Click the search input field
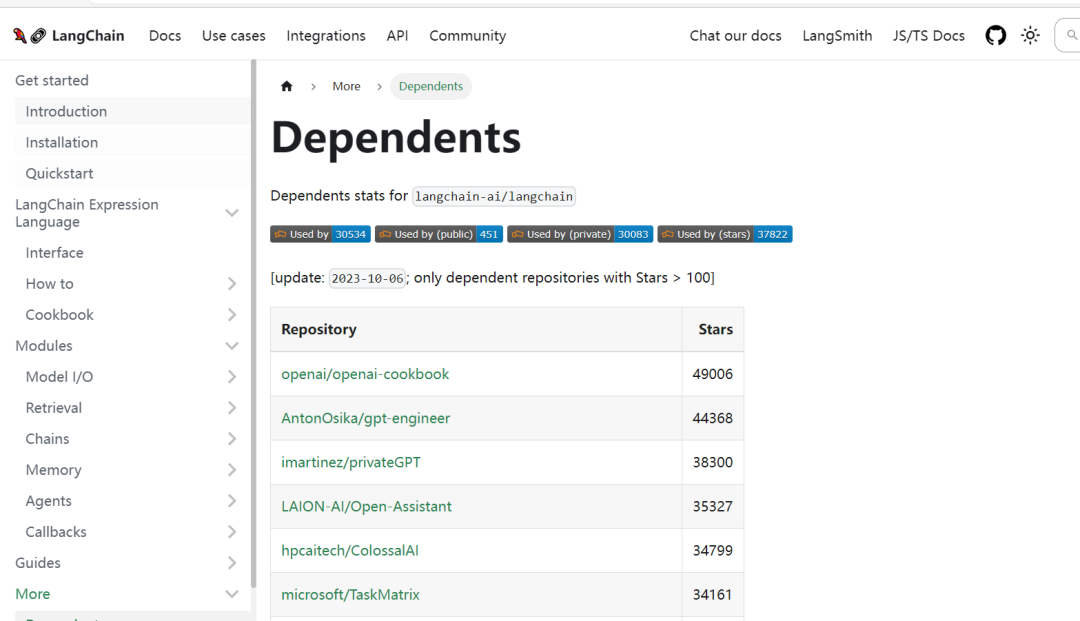 point(1068,36)
